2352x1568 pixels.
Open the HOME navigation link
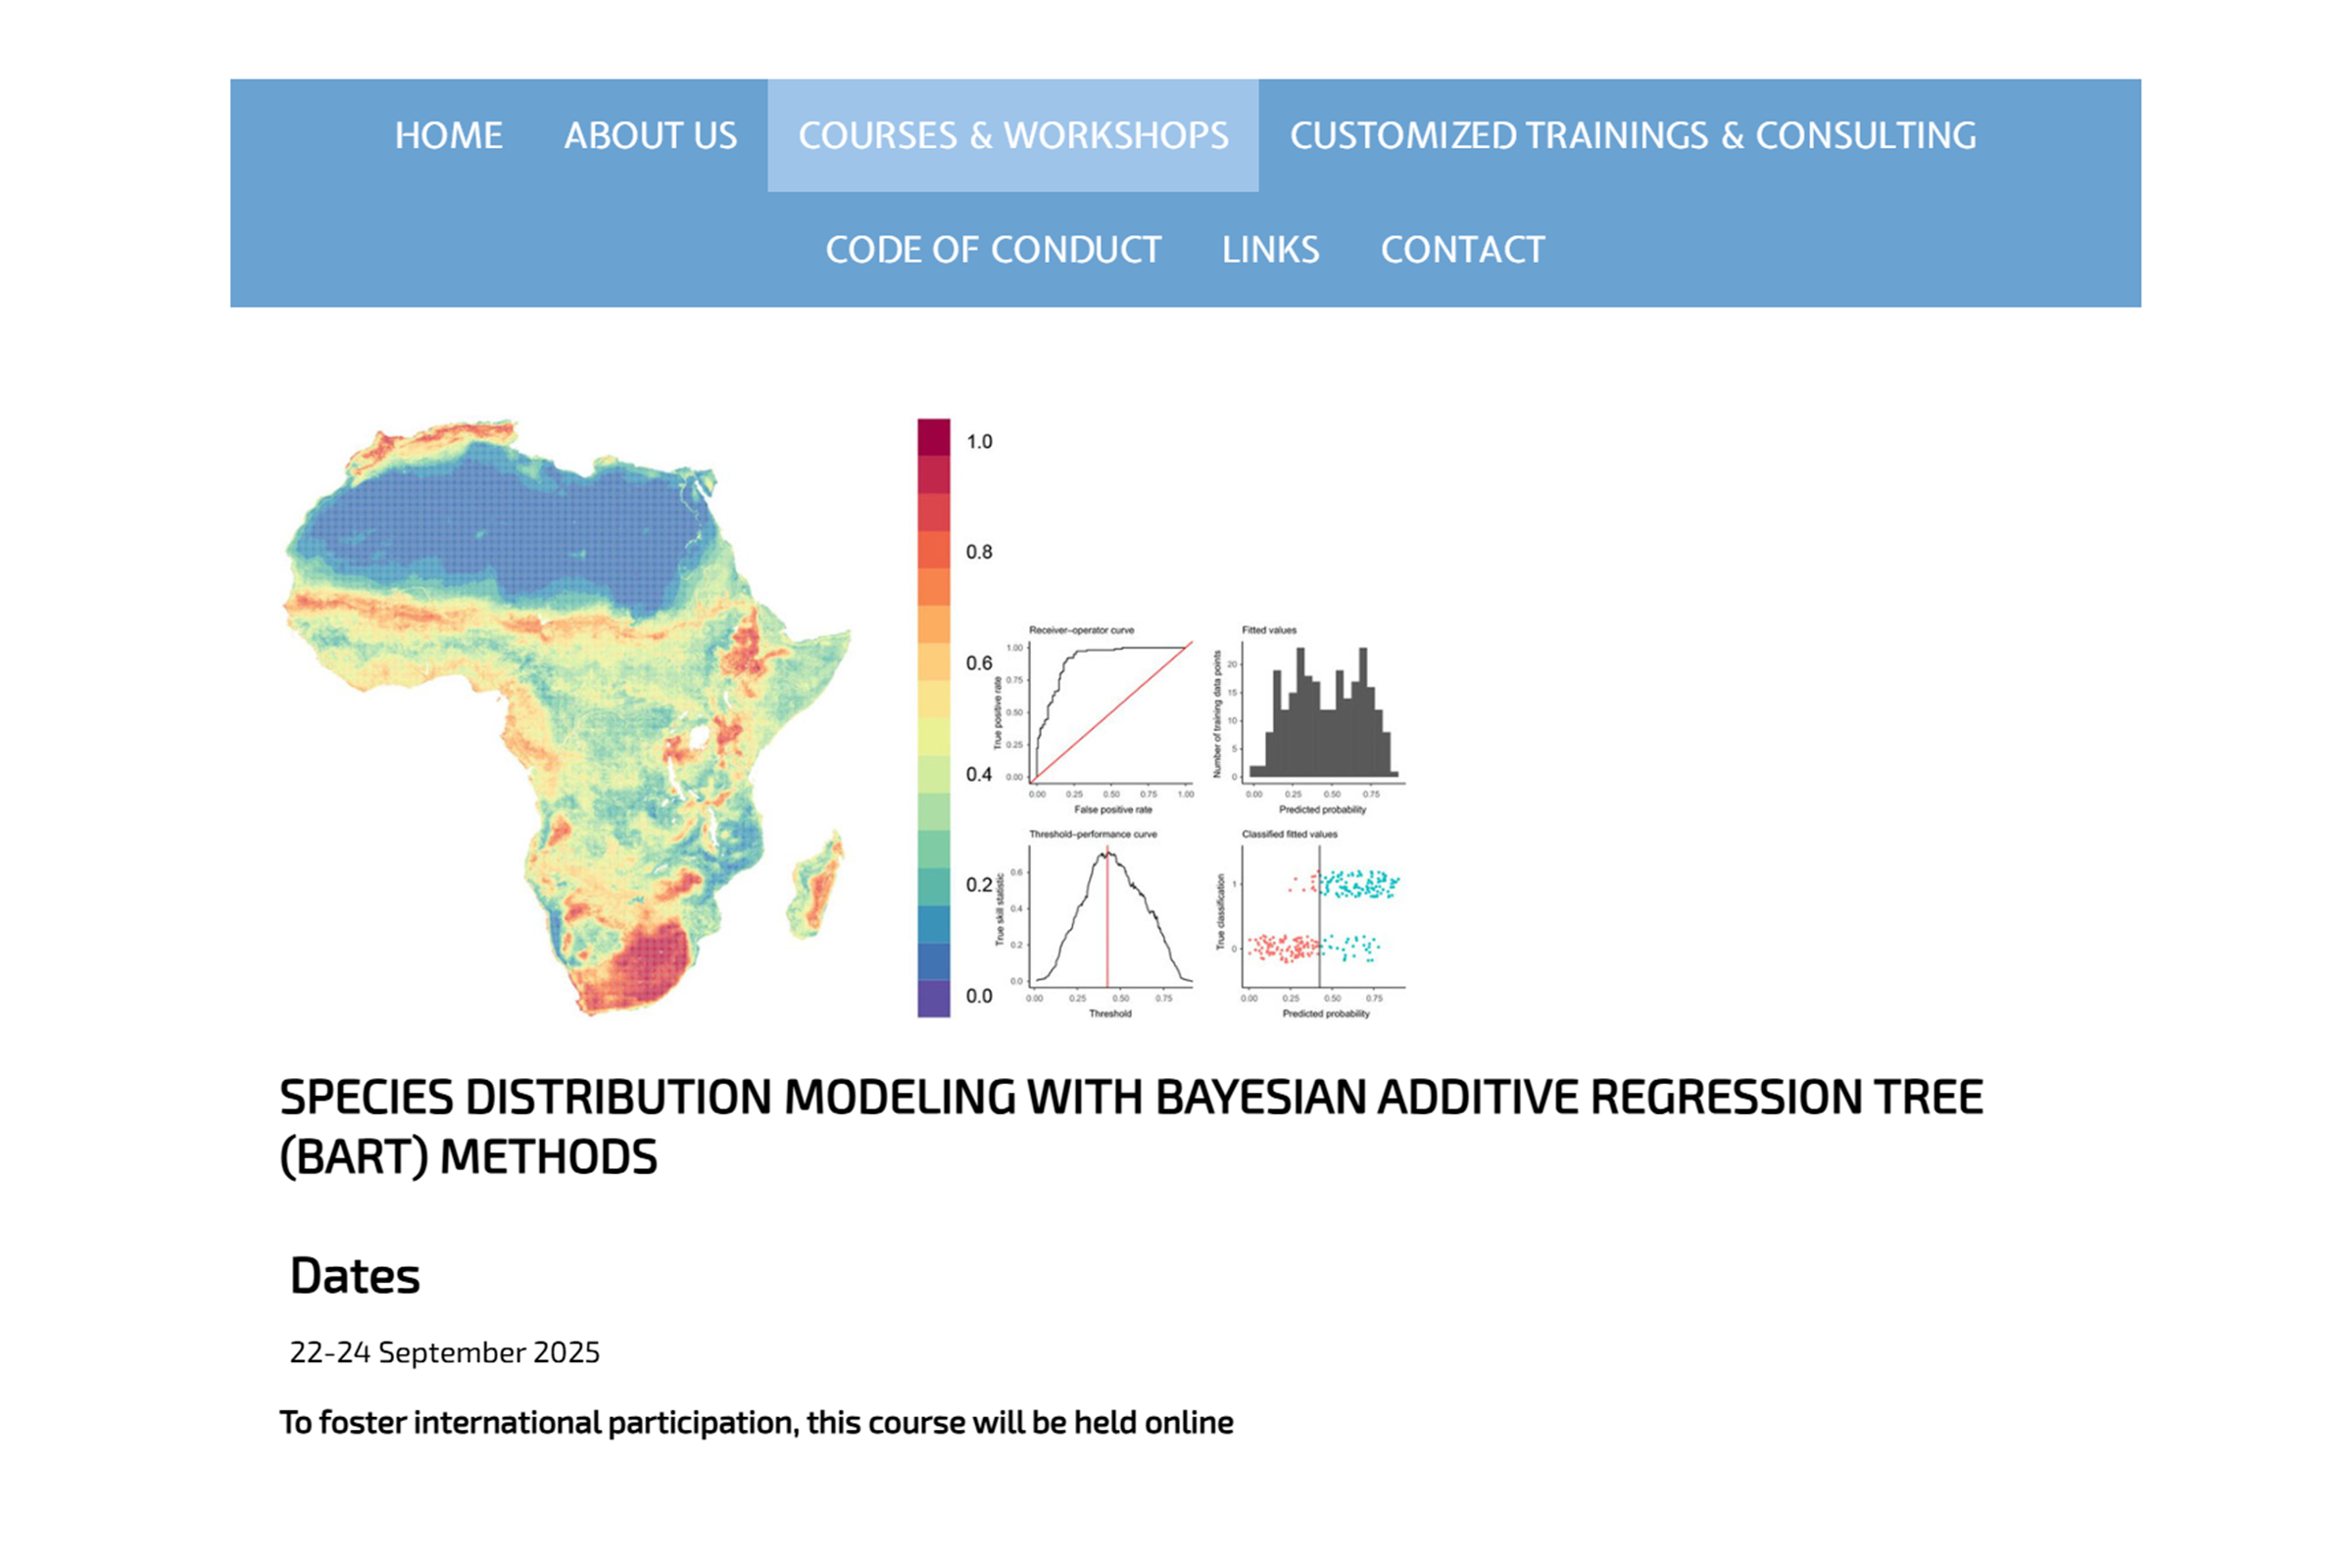tap(449, 136)
